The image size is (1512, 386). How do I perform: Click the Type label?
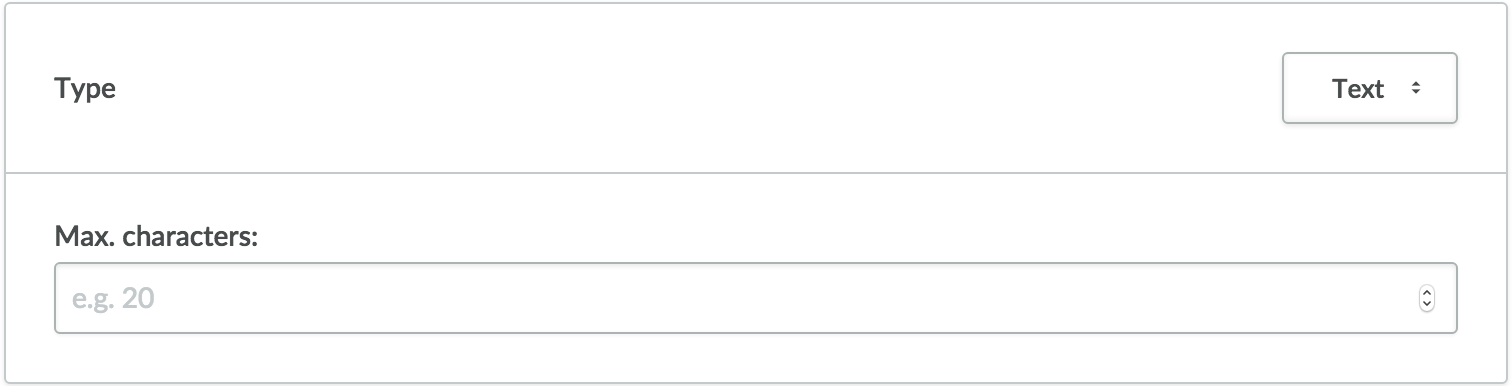85,89
